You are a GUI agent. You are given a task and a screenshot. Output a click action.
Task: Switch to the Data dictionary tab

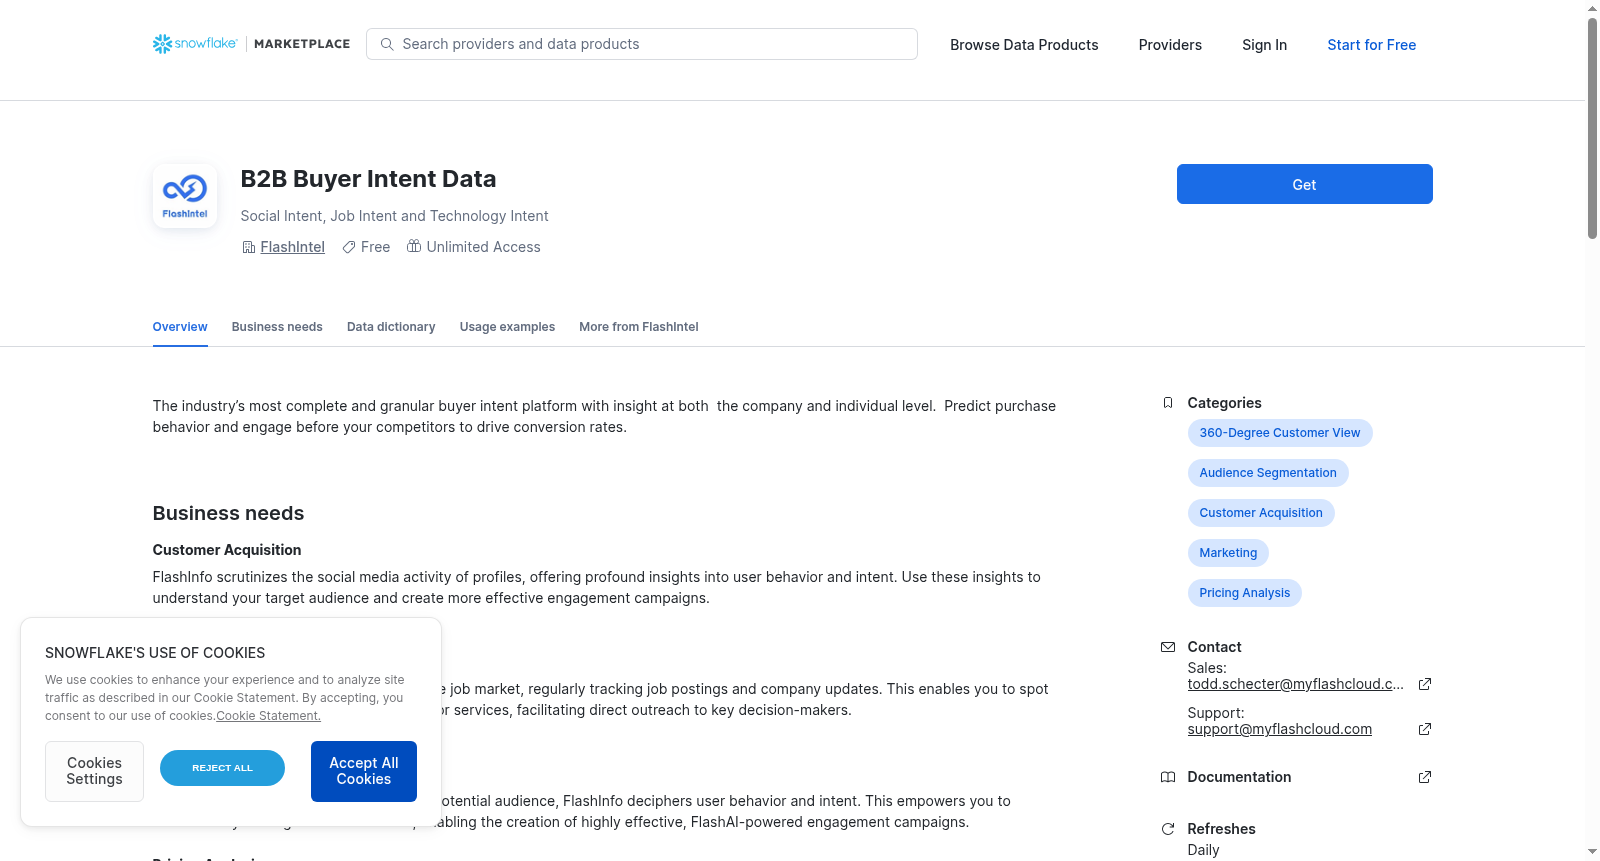coord(391,327)
